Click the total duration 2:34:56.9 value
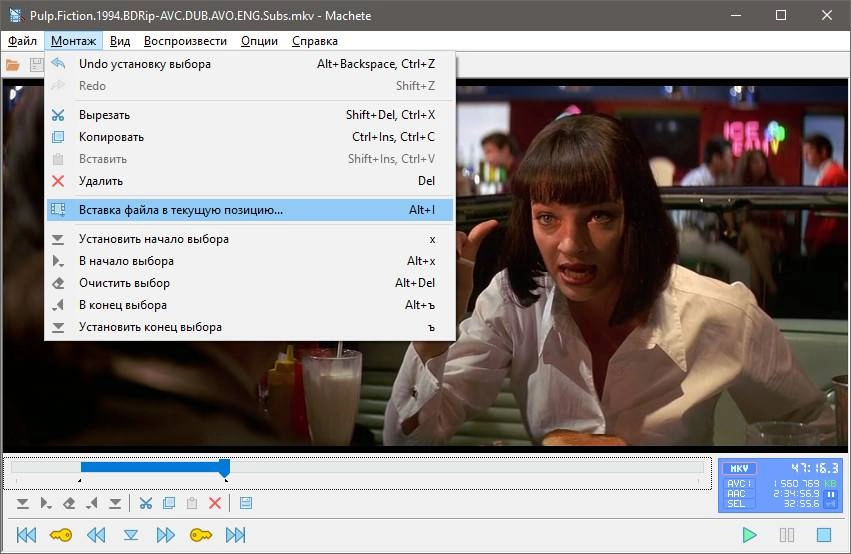Viewport: 851px width, 554px height. coord(796,494)
